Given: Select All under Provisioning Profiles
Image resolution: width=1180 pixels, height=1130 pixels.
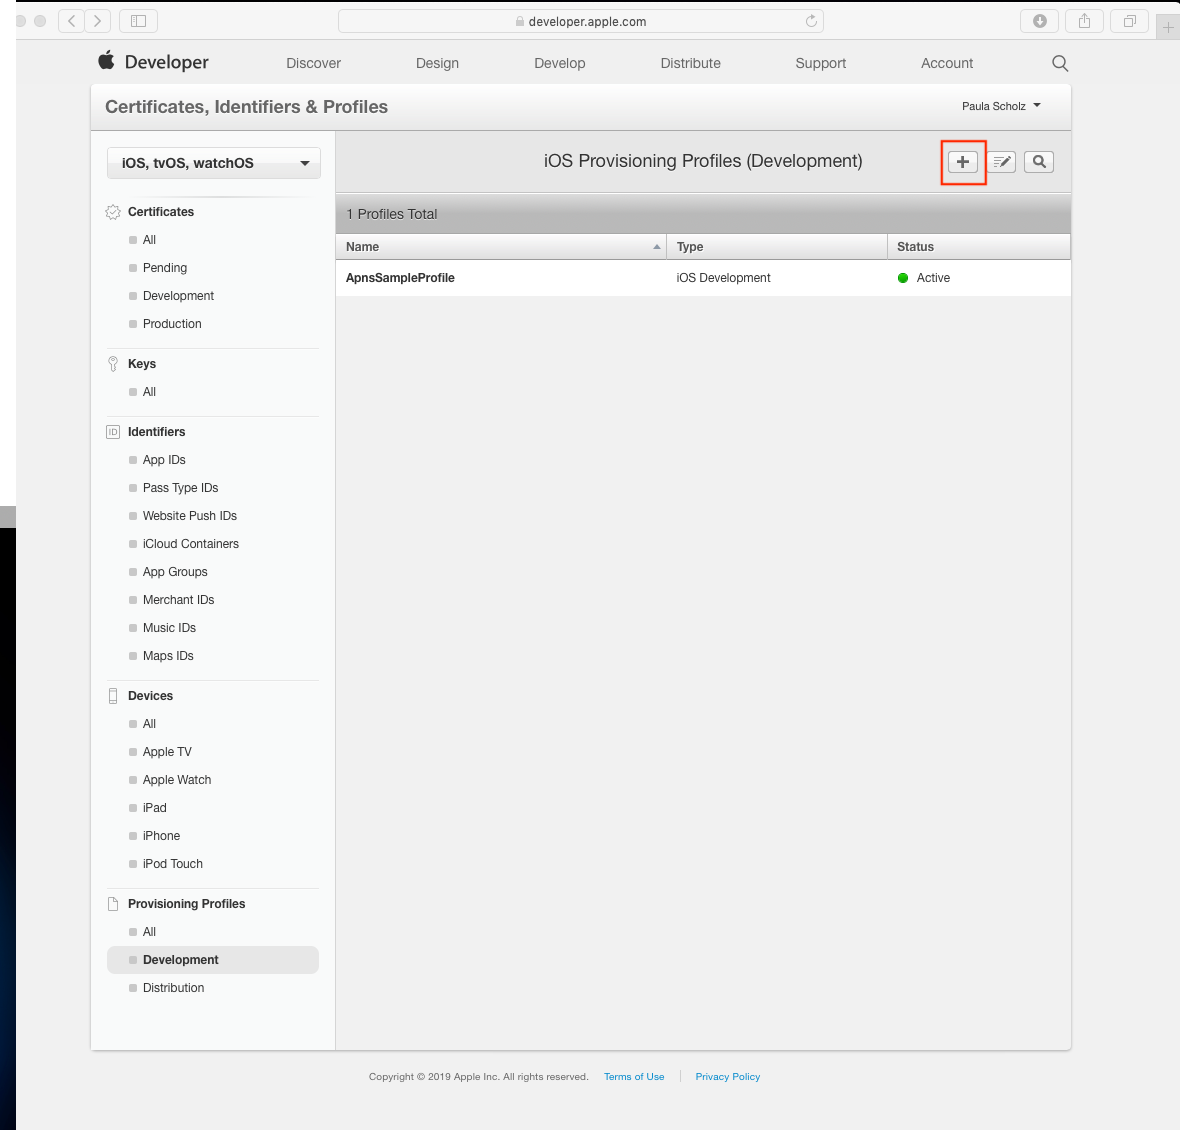Looking at the screenshot, I should click(x=149, y=932).
